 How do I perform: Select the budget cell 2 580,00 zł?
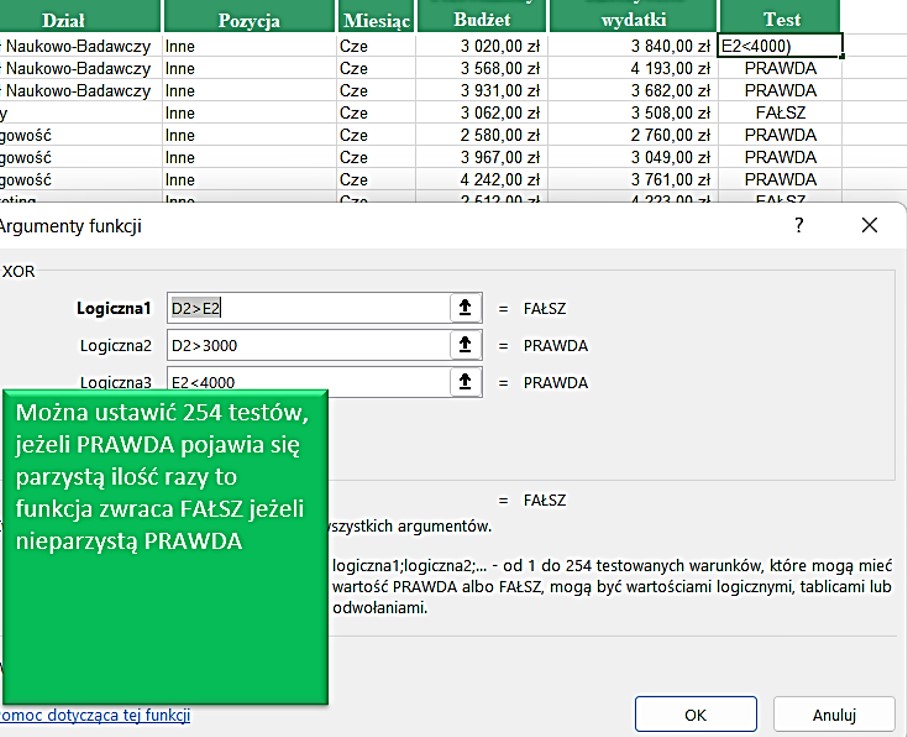(481, 135)
